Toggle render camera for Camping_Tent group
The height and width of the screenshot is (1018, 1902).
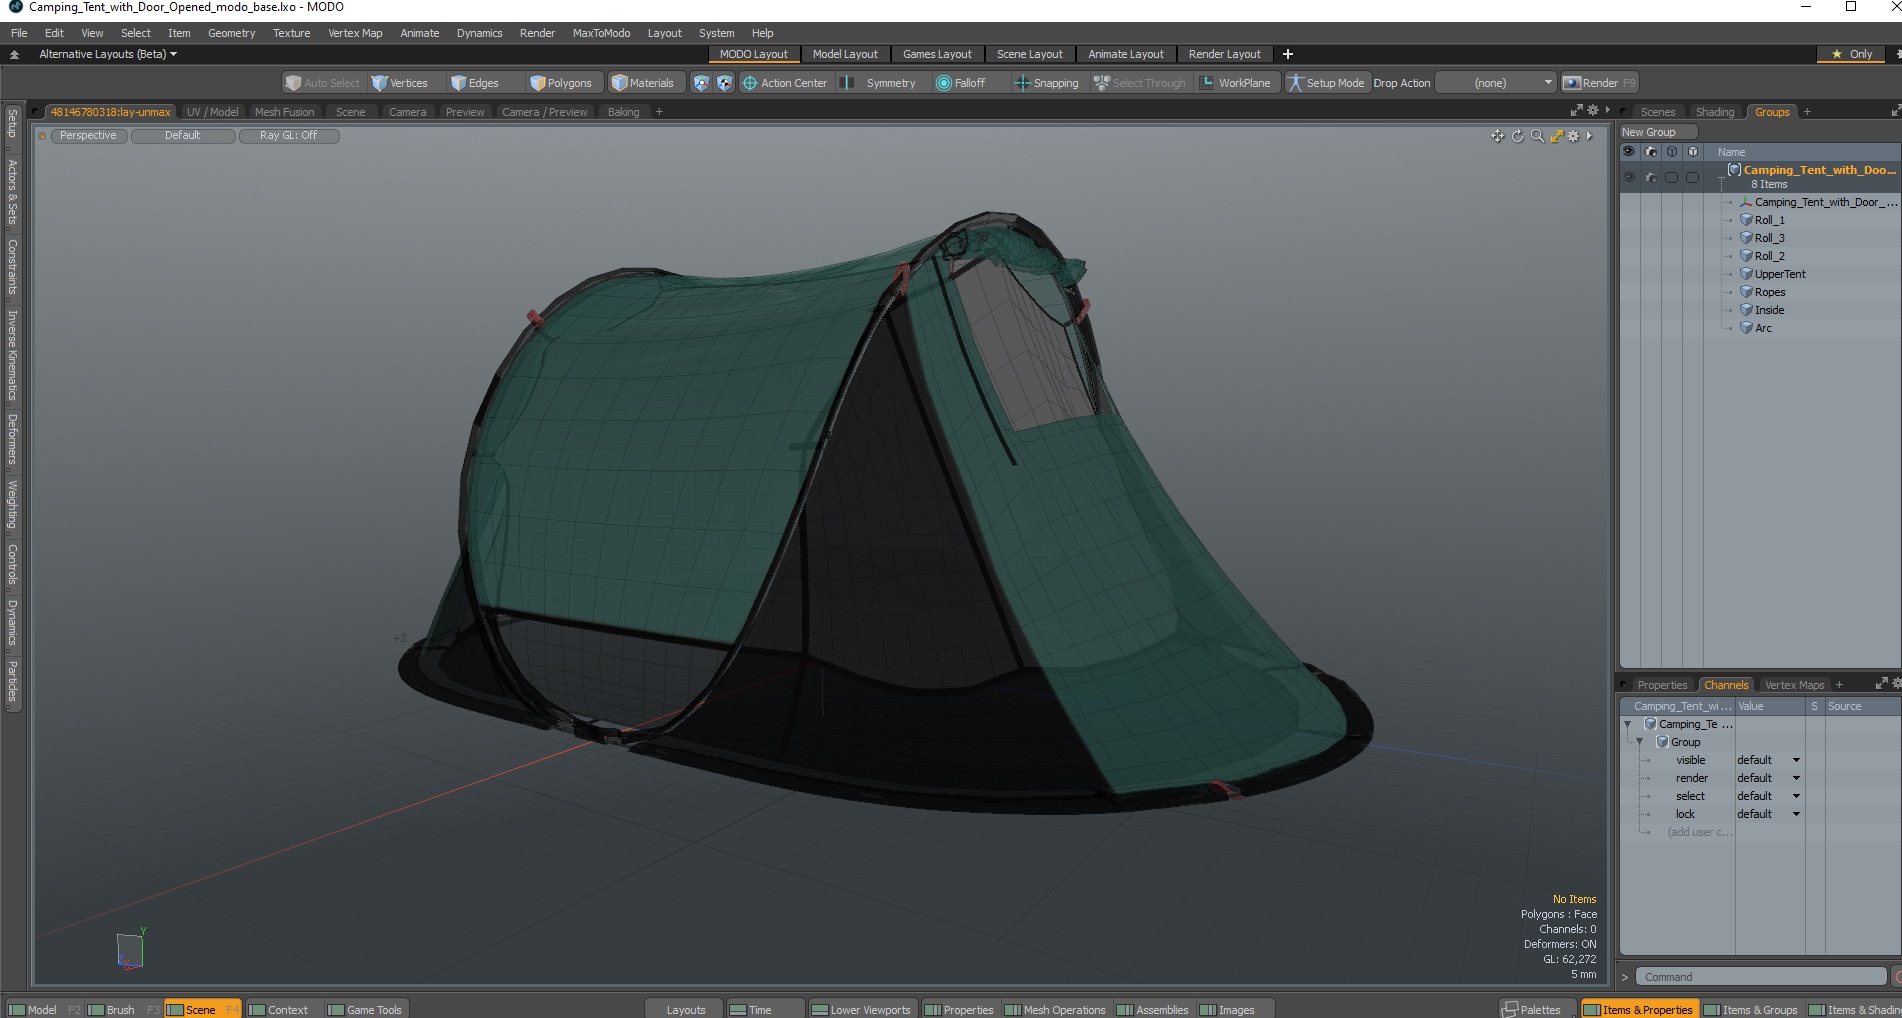tap(1650, 177)
